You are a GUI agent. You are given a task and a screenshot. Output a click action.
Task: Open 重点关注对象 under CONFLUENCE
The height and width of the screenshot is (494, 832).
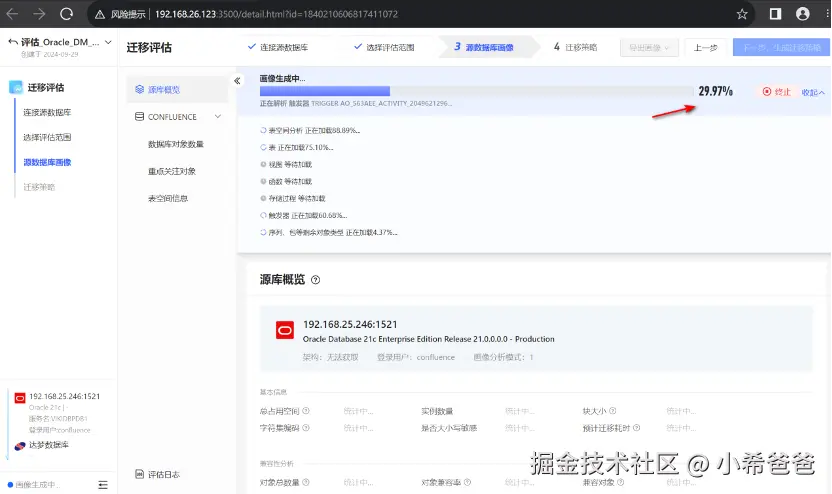[x=172, y=171]
